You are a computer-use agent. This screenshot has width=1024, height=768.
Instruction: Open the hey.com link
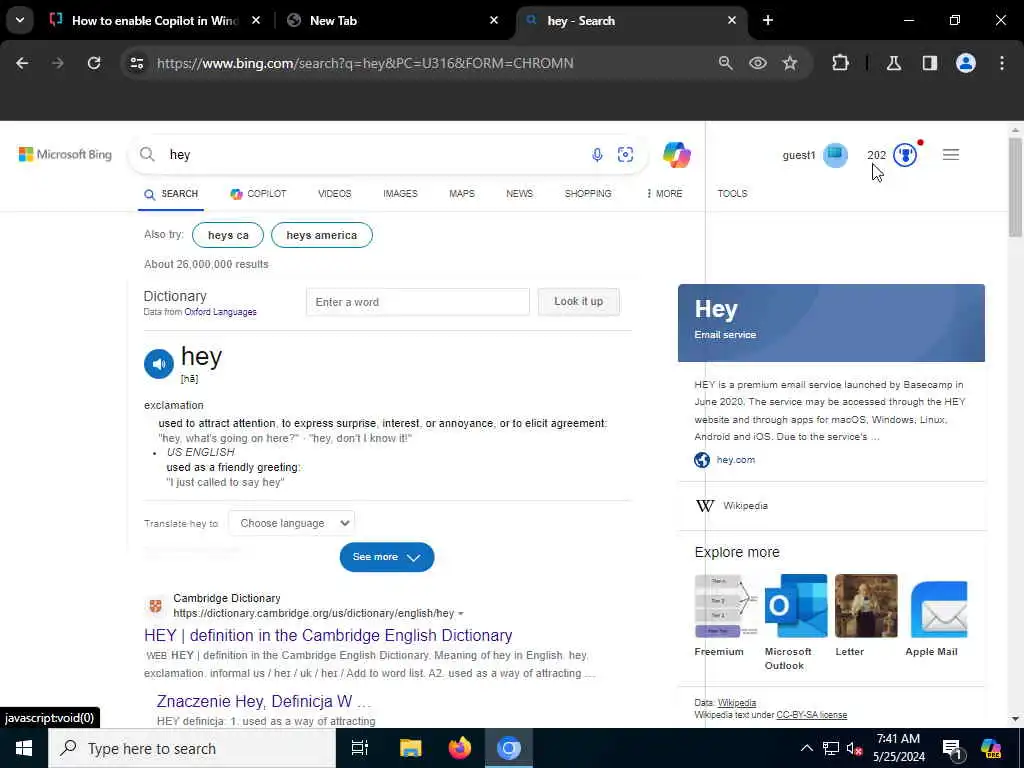(x=735, y=460)
